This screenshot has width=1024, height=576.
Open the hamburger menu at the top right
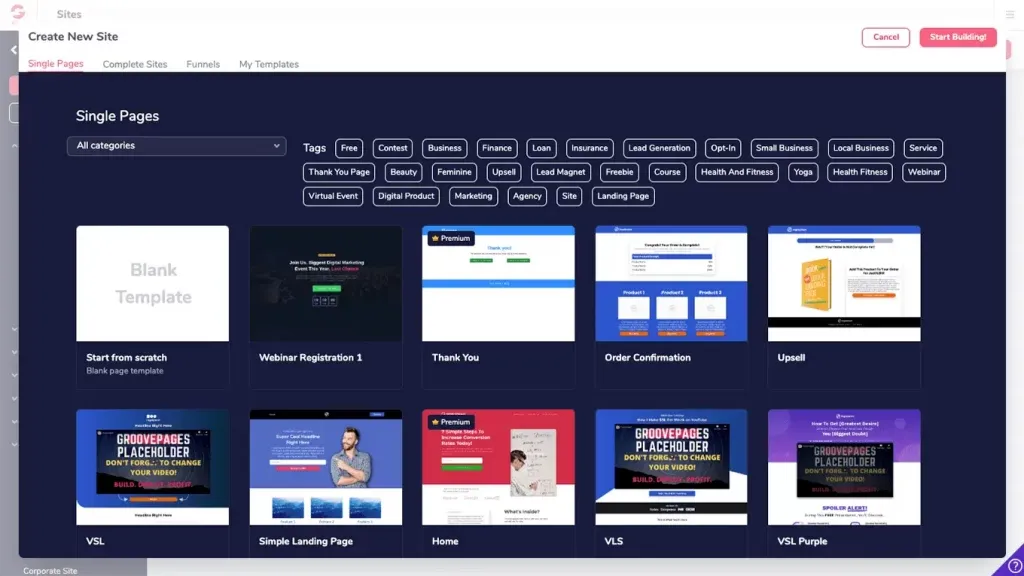(x=1010, y=14)
